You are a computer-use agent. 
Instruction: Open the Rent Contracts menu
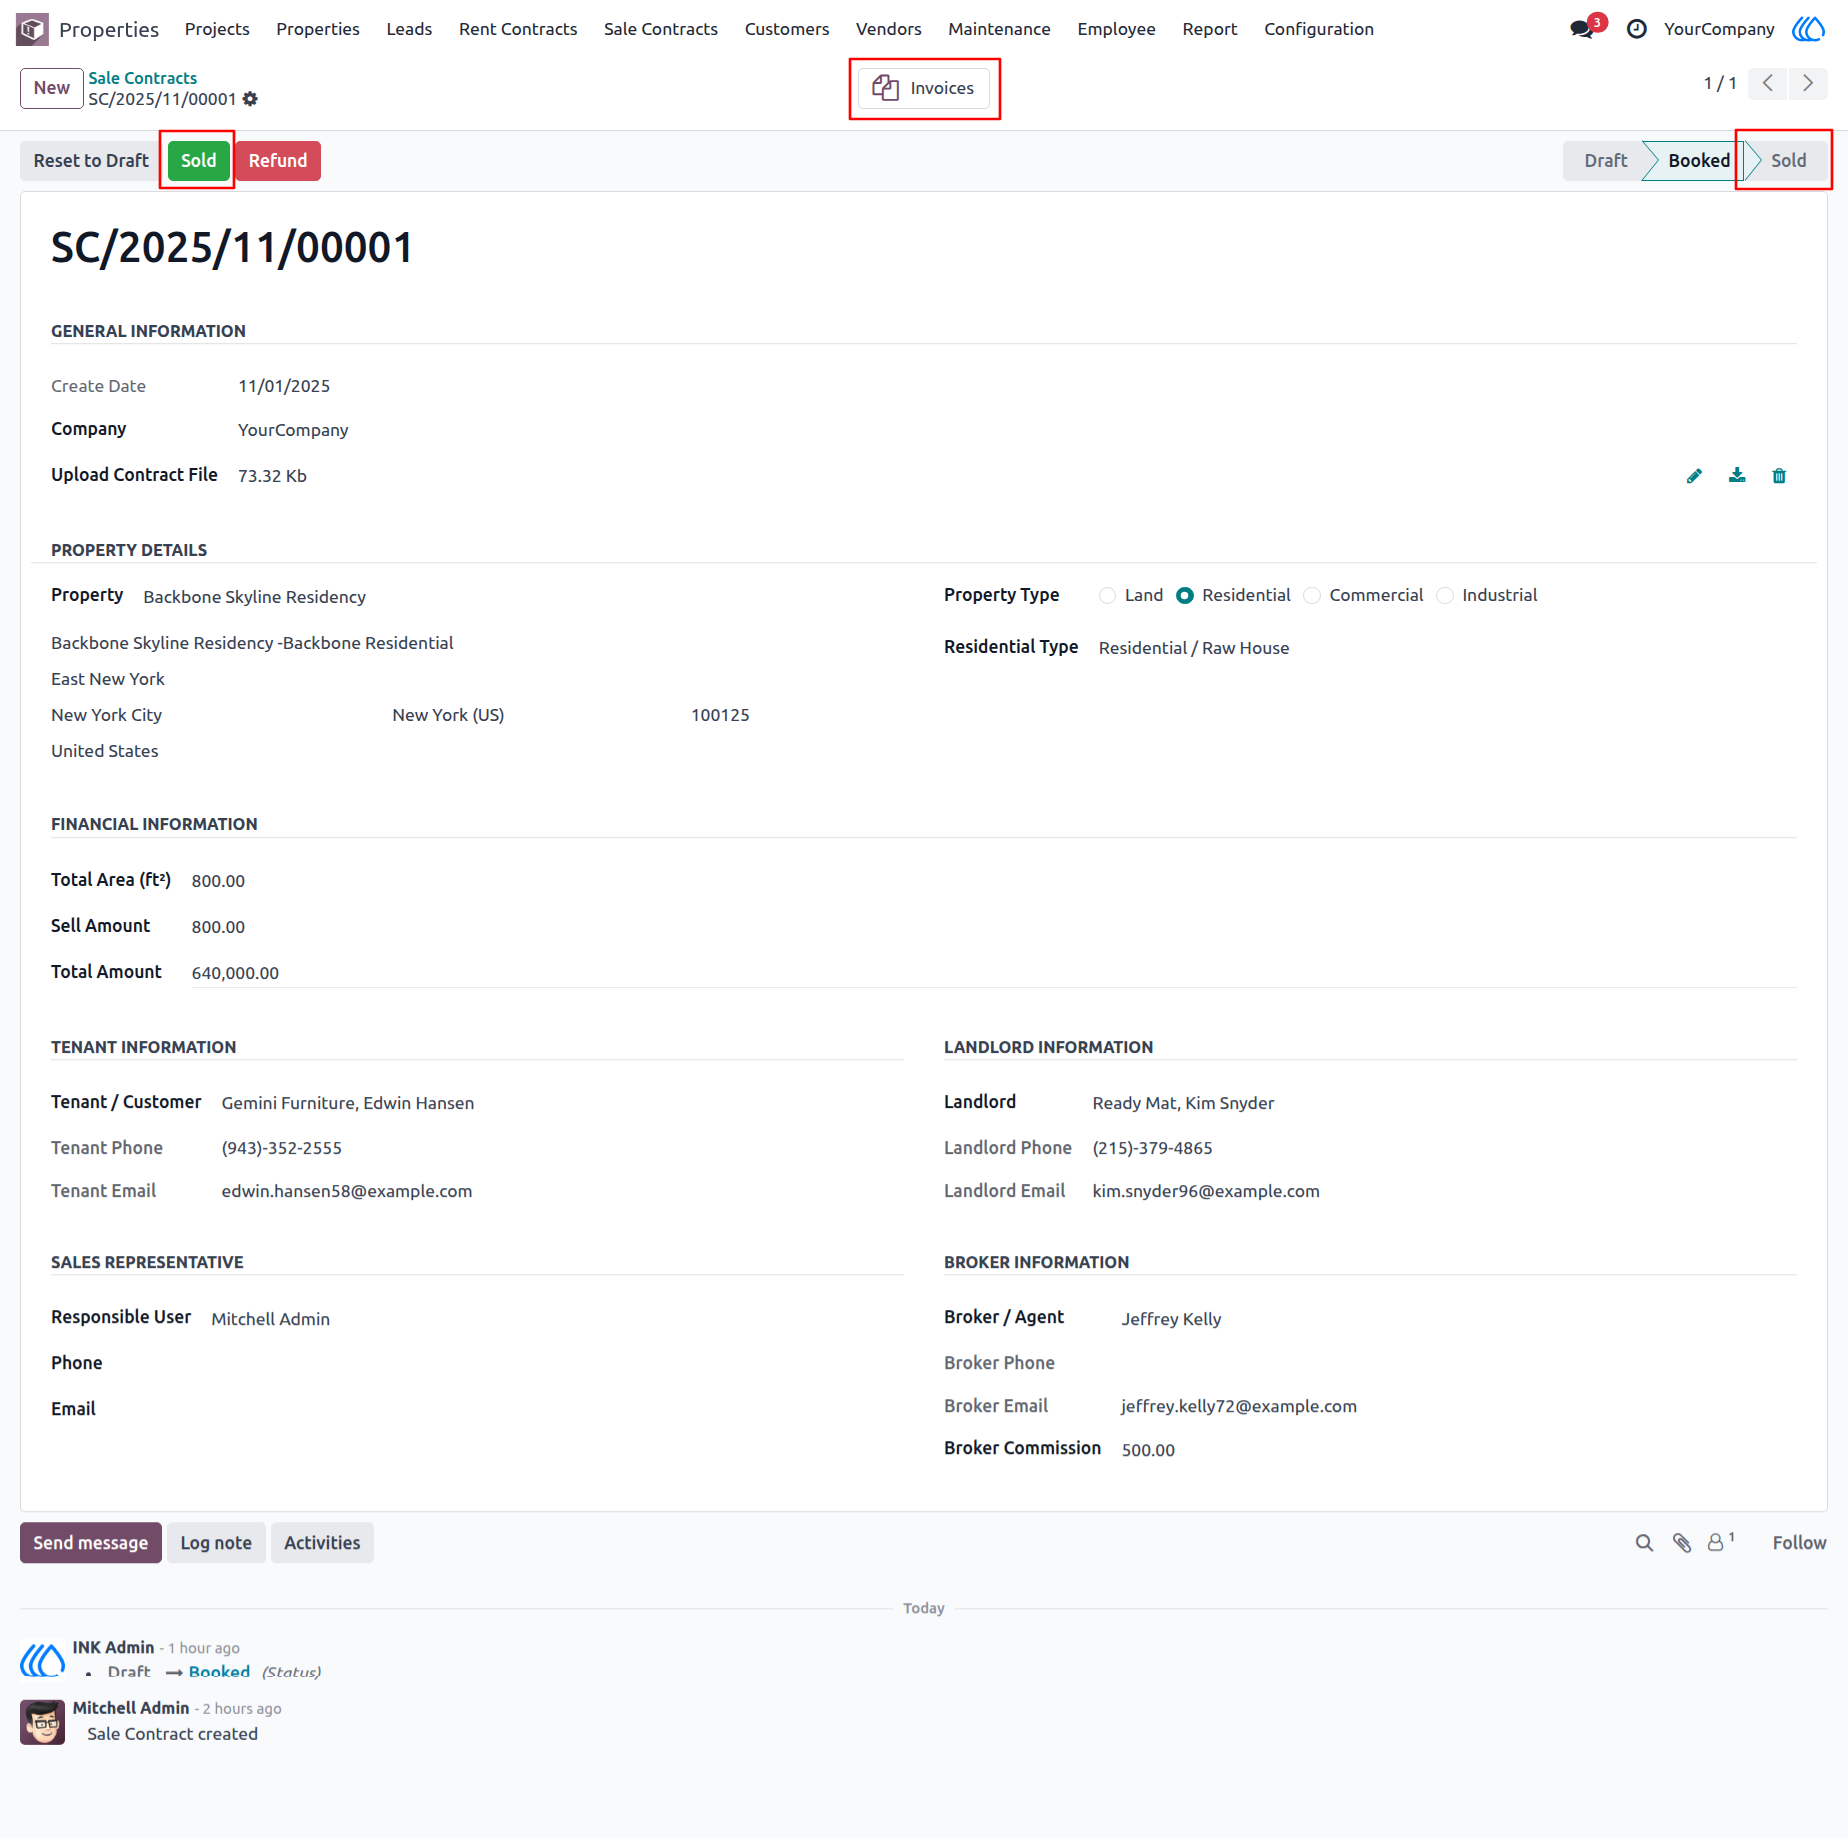517,29
